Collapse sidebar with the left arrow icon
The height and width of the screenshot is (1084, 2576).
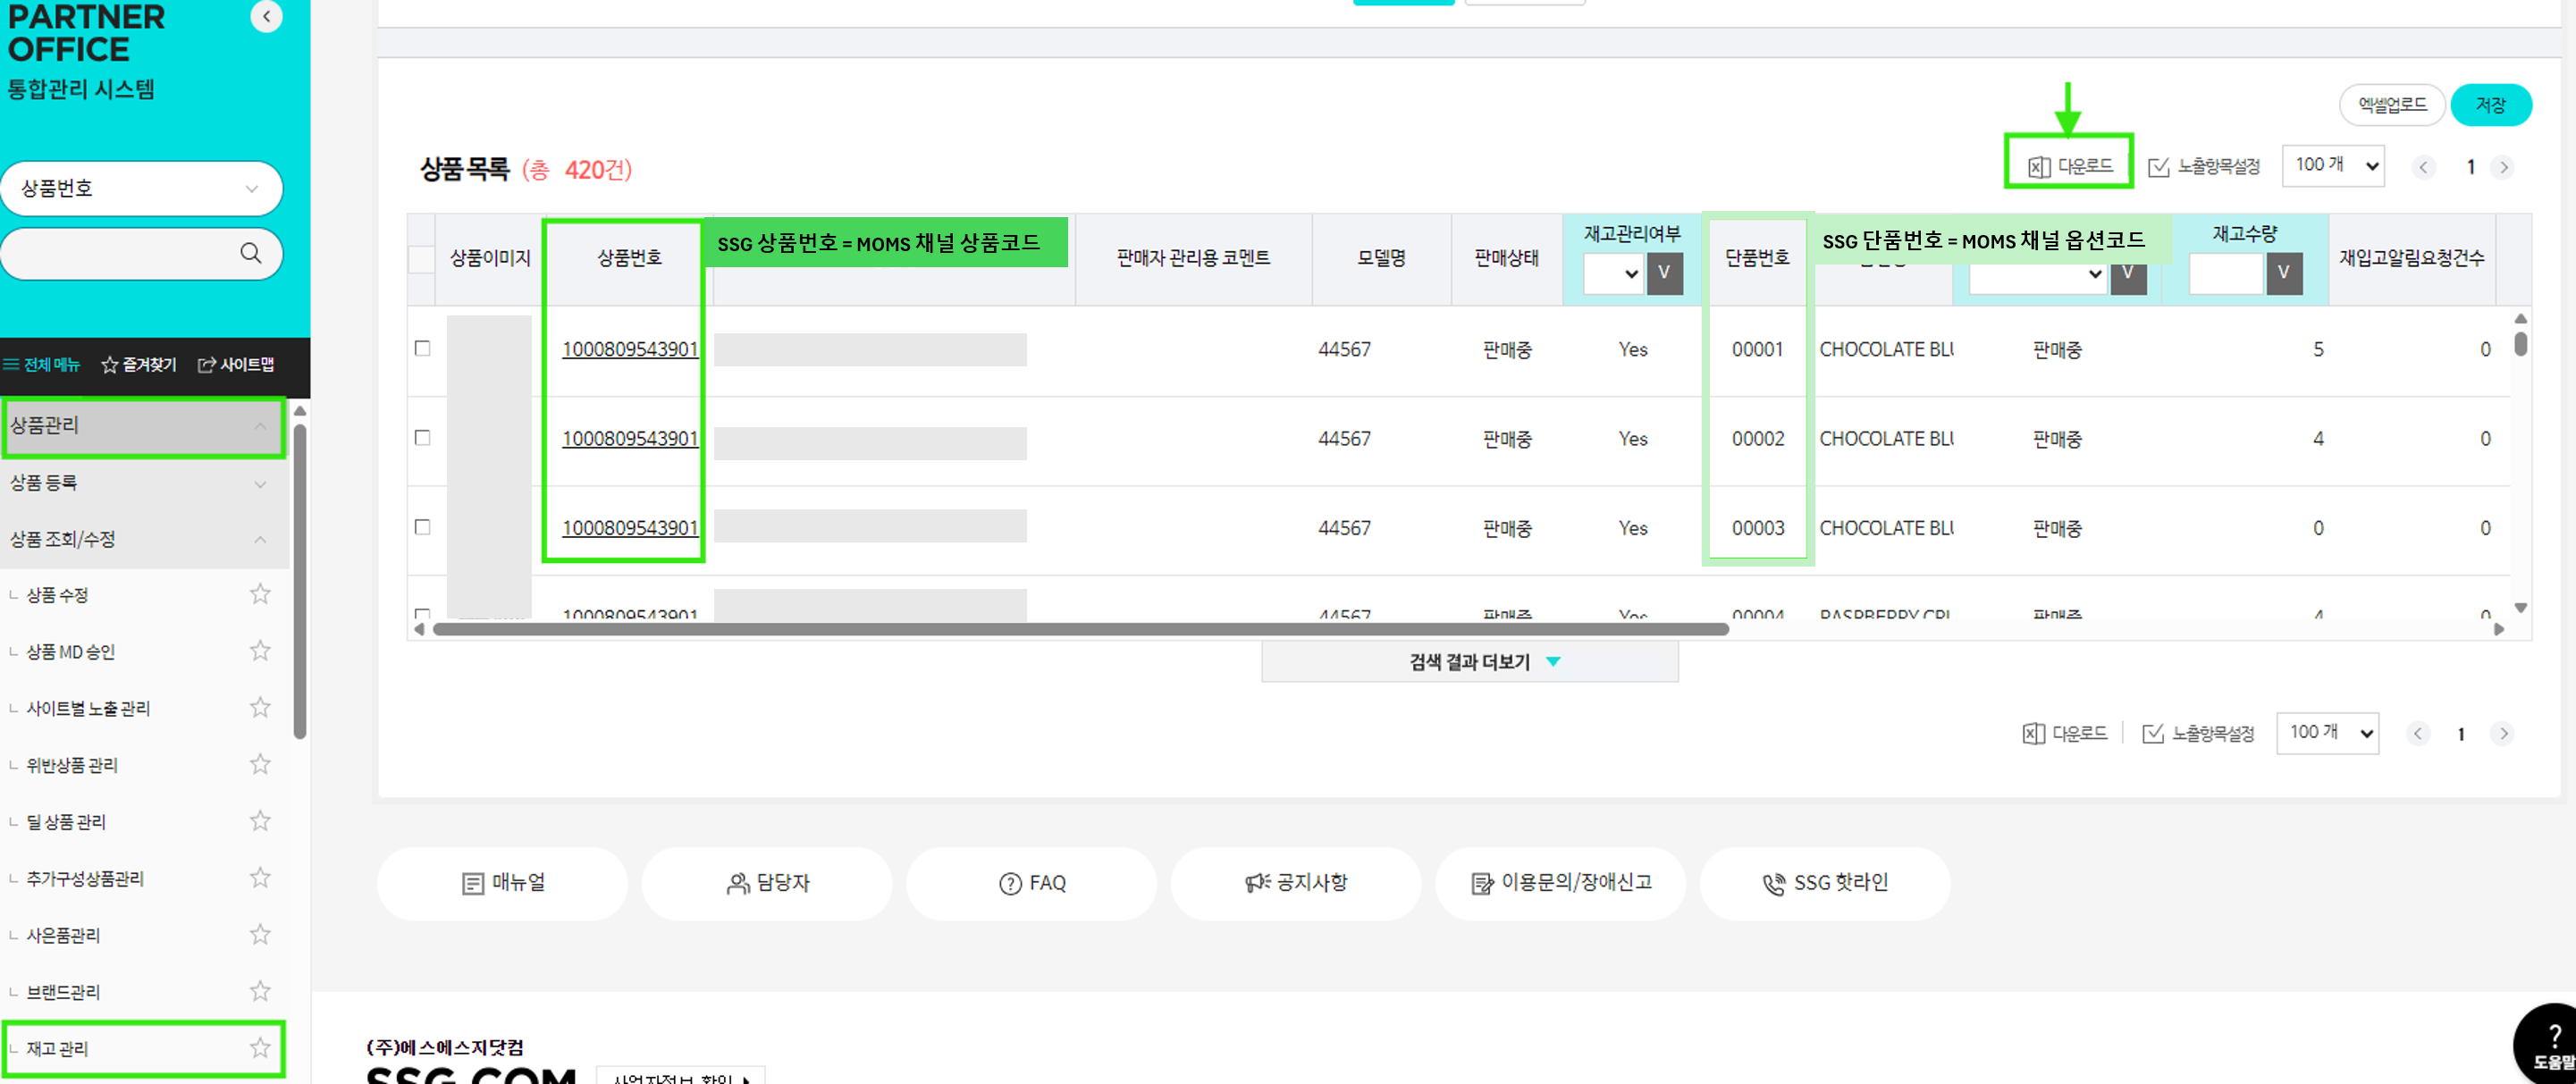(266, 16)
